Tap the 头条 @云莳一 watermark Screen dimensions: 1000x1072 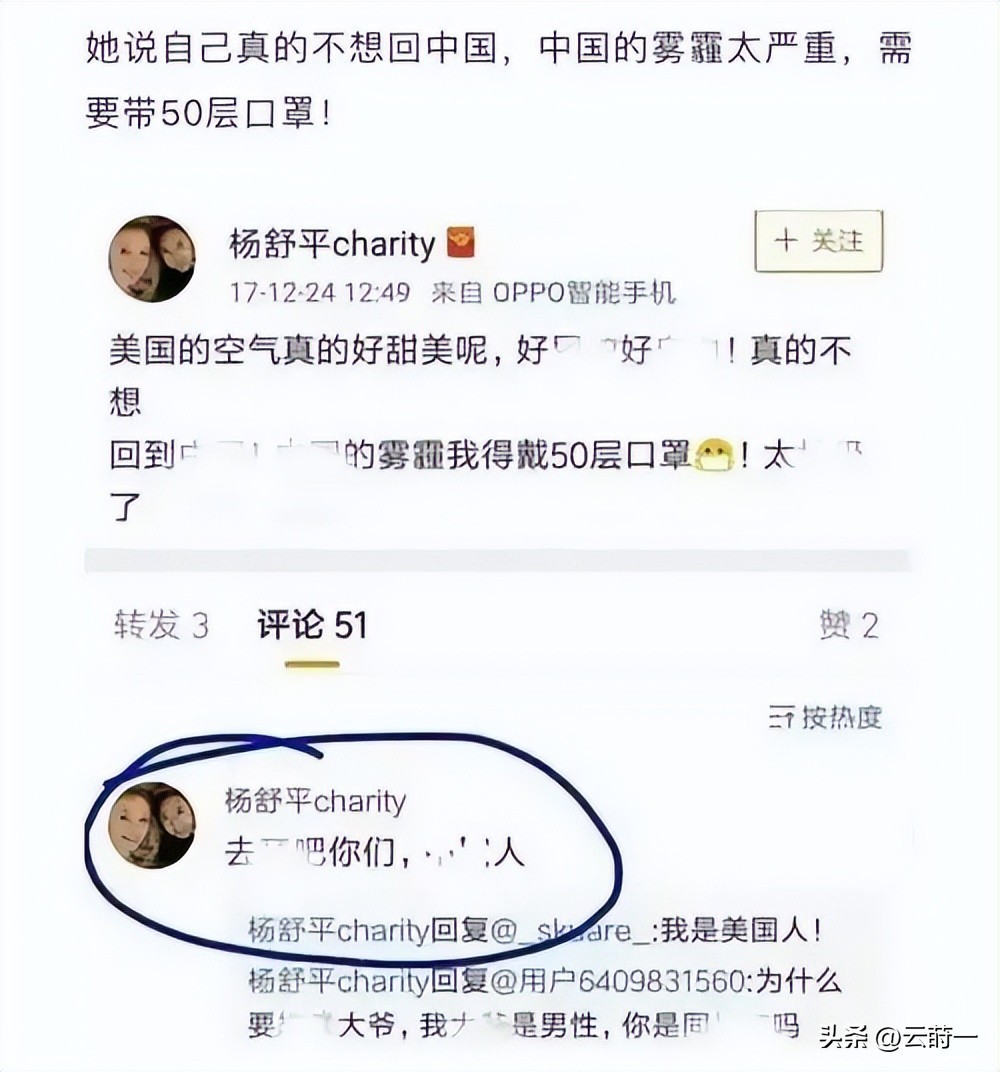tap(899, 1038)
